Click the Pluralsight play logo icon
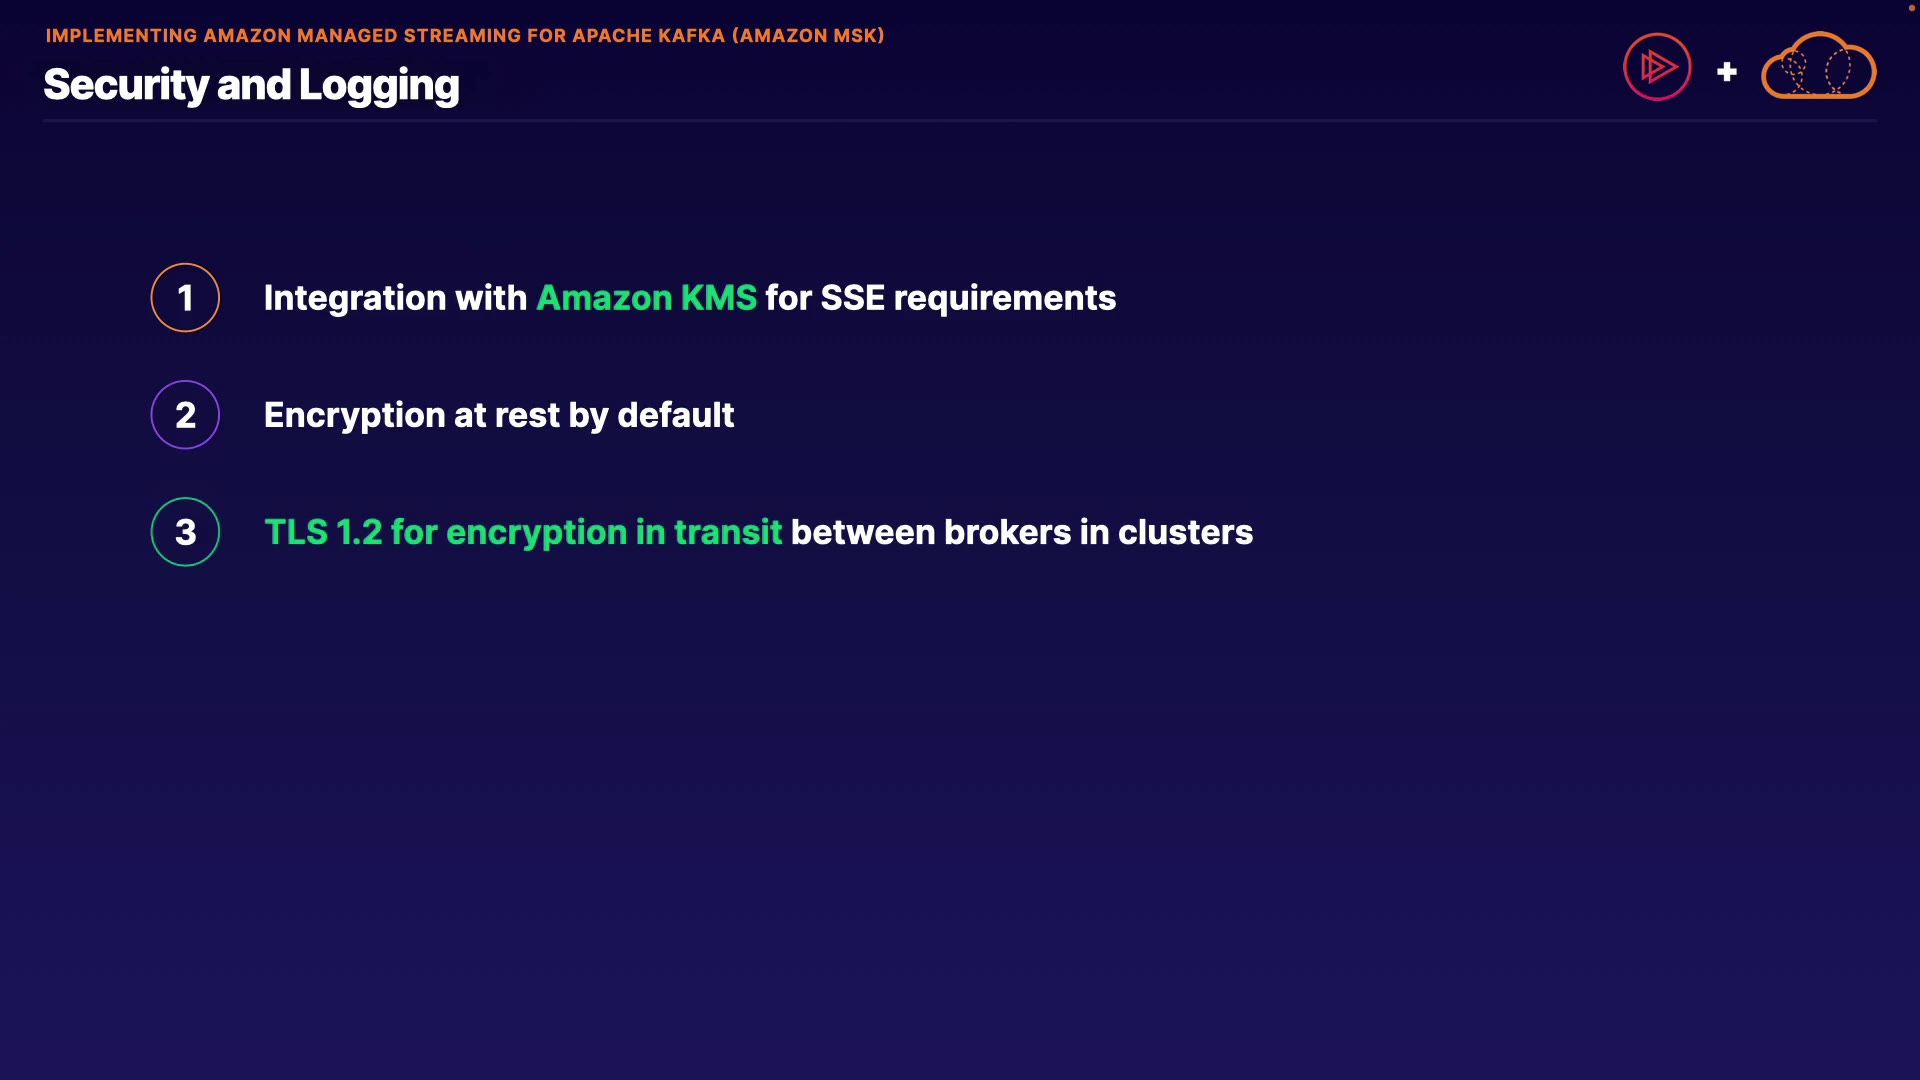The image size is (1920, 1080). 1657,67
